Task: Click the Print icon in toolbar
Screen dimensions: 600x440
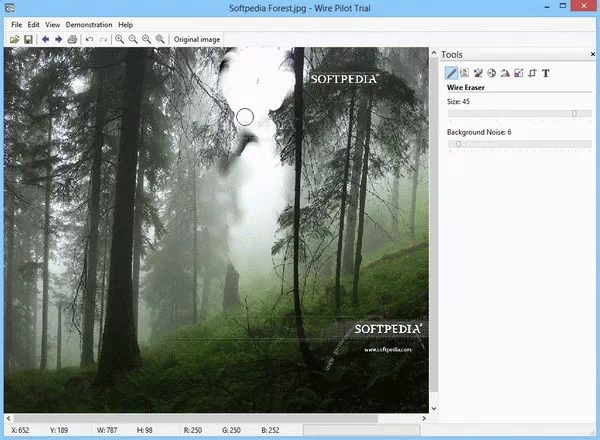Action: [73, 39]
